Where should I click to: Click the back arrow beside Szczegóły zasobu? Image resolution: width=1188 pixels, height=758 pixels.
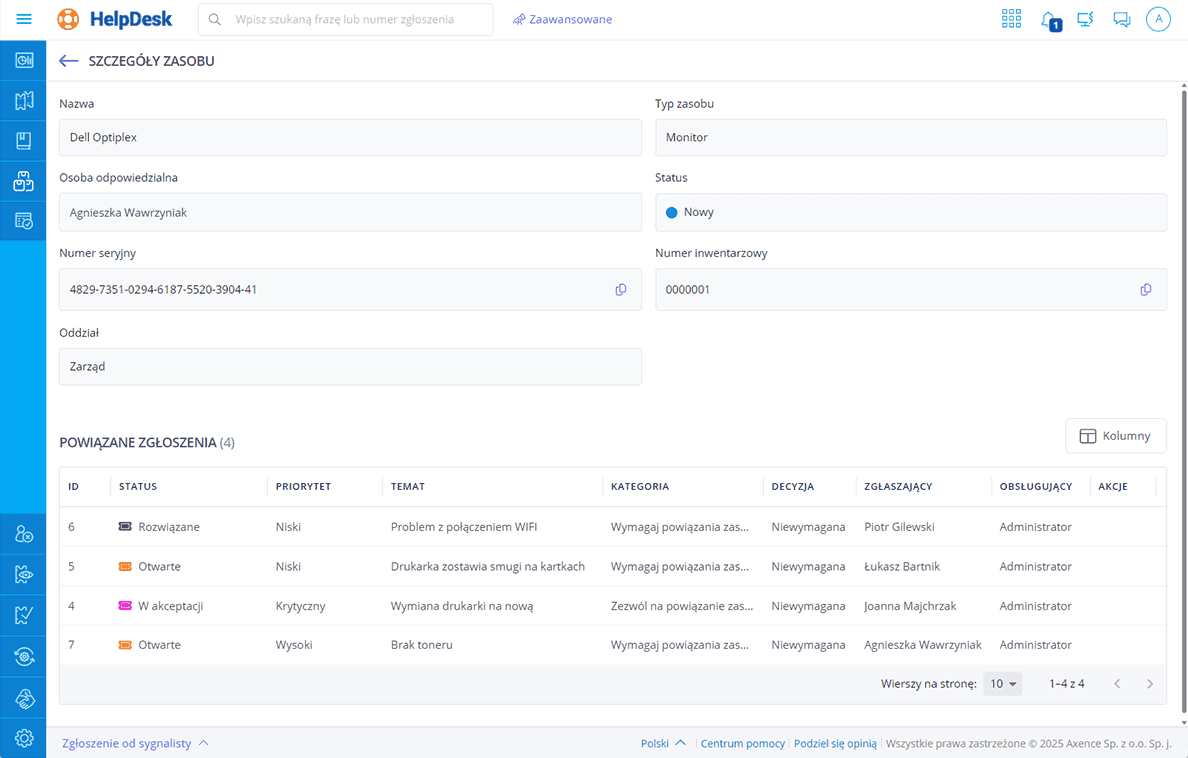click(68, 61)
